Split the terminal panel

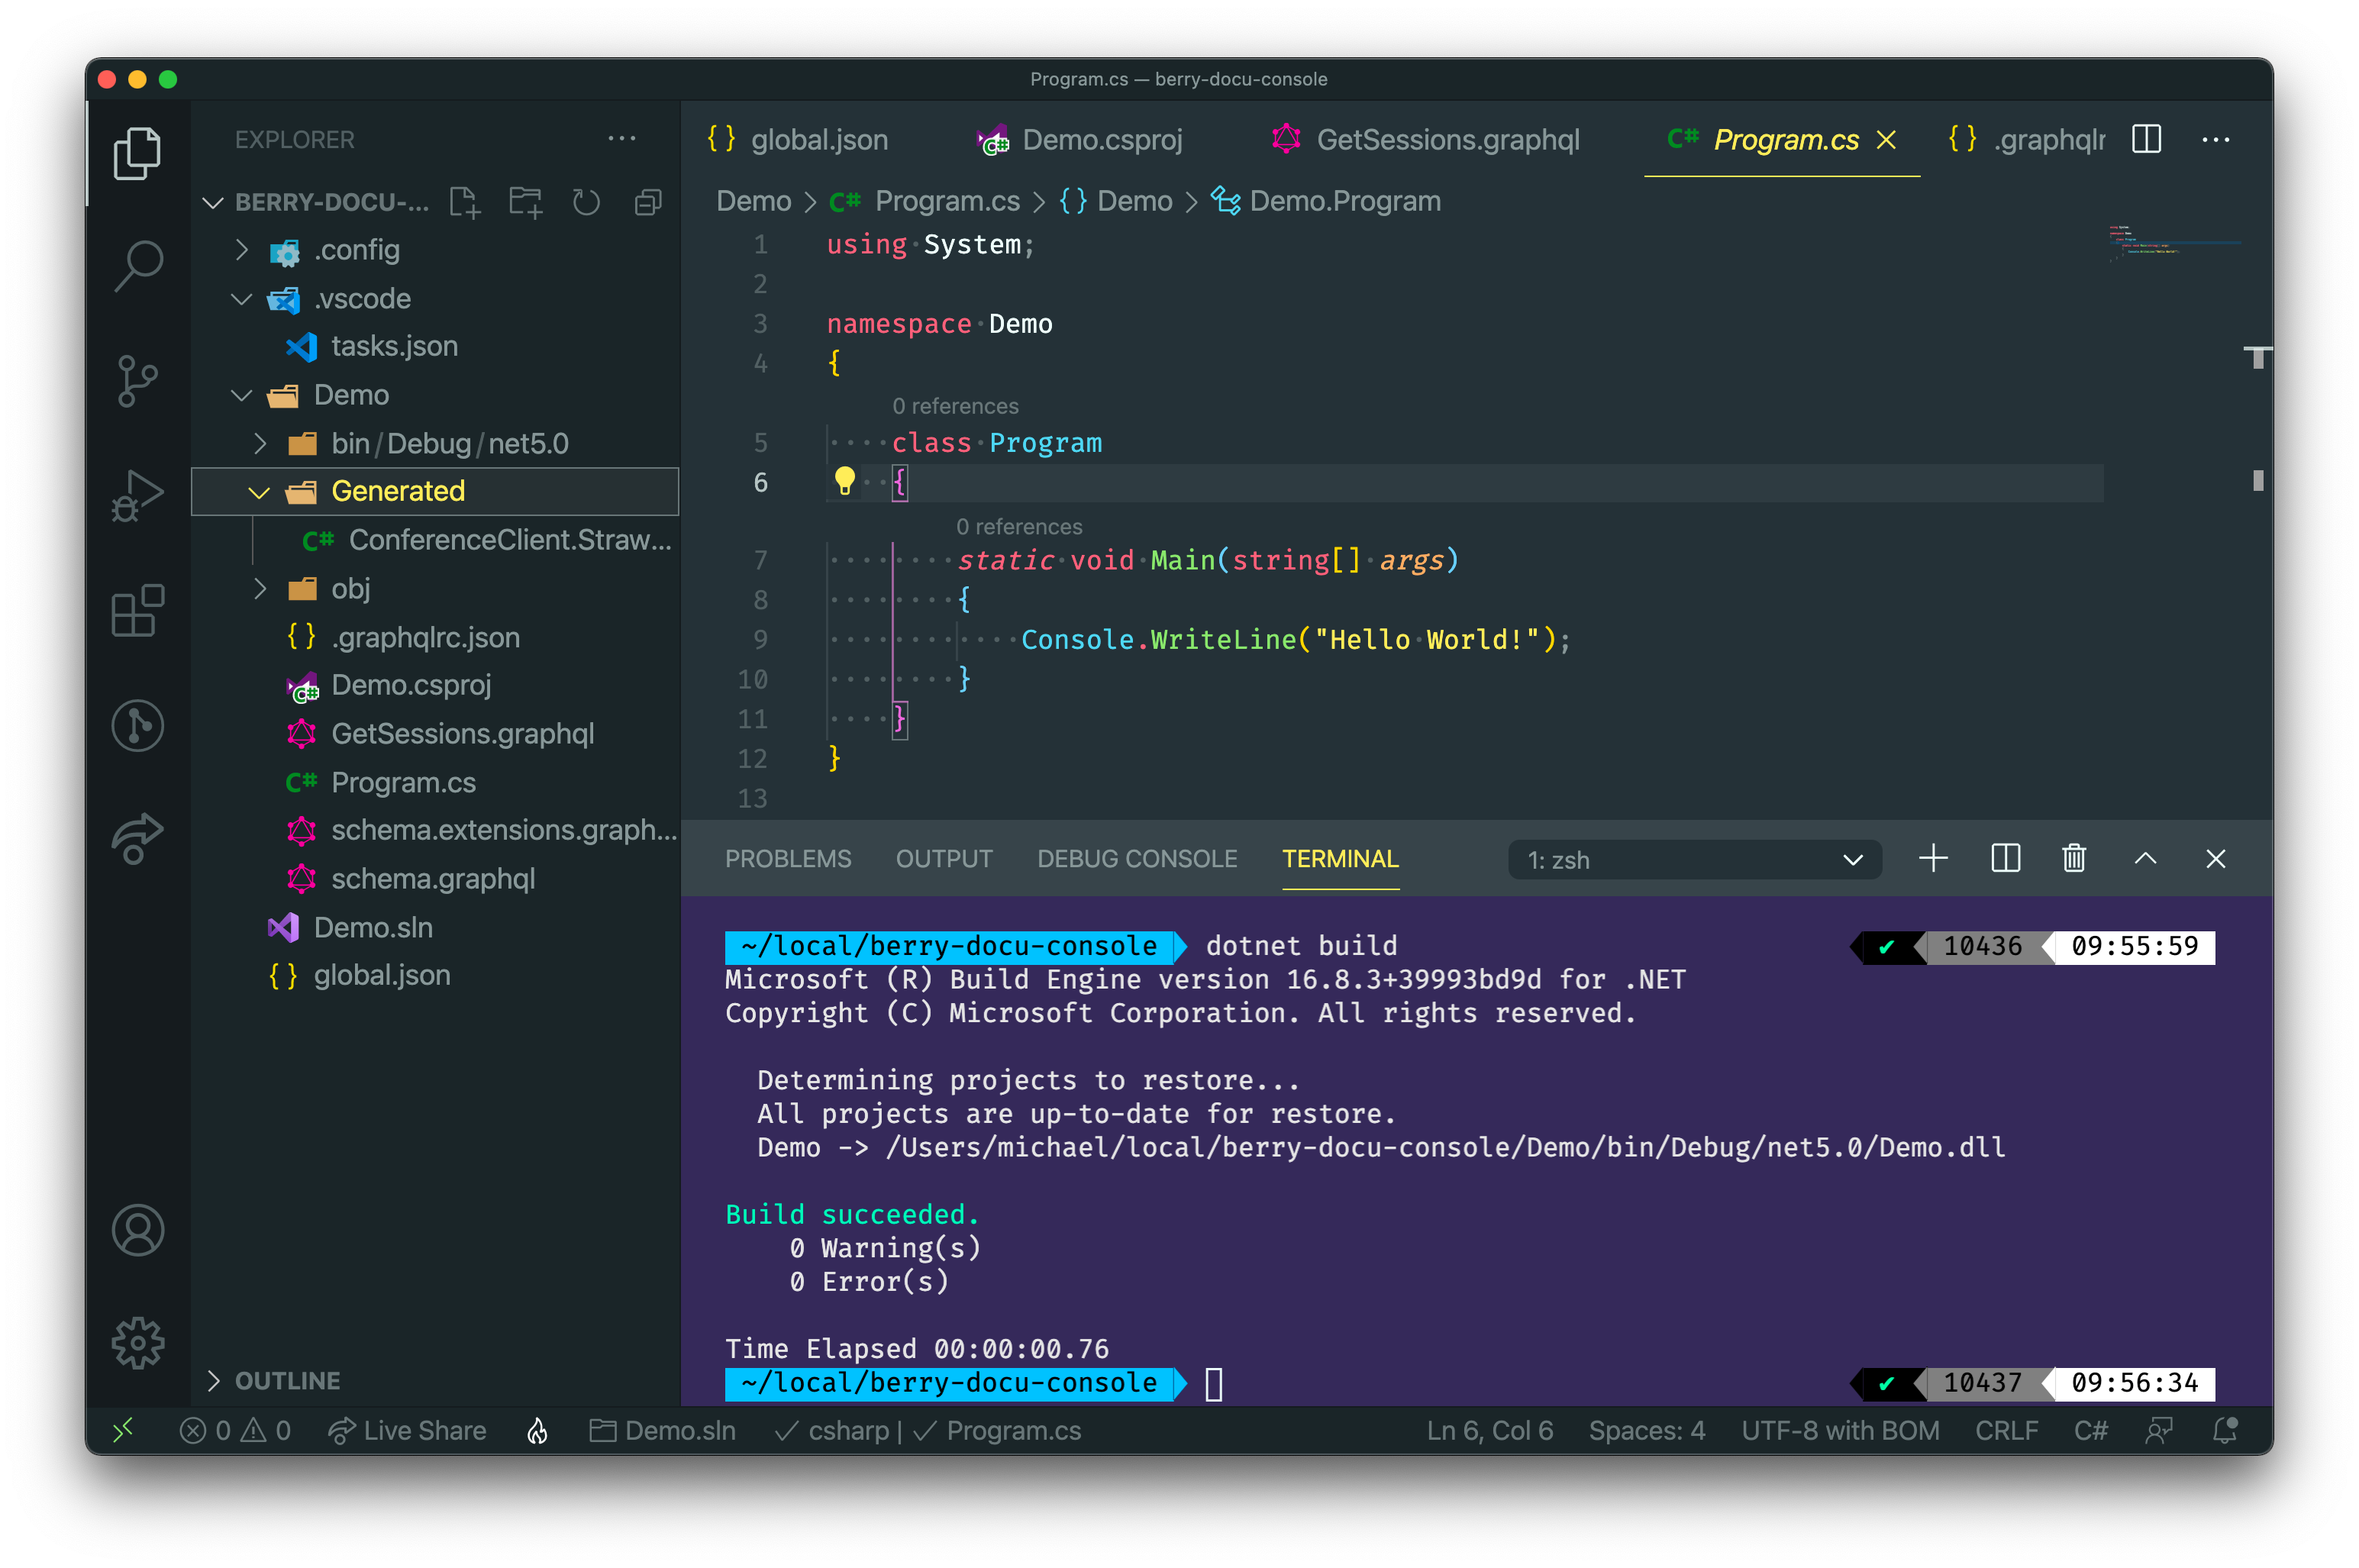tap(2005, 859)
